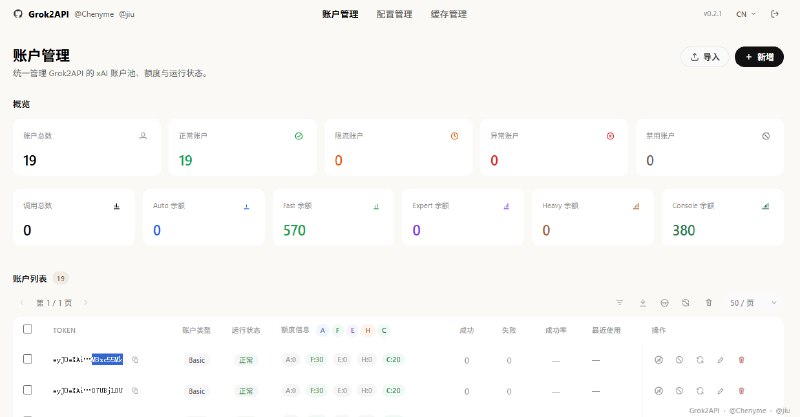This screenshot has width=800, height=417.
Task: Click the blue A quota legend chip
Action: click(x=322, y=330)
